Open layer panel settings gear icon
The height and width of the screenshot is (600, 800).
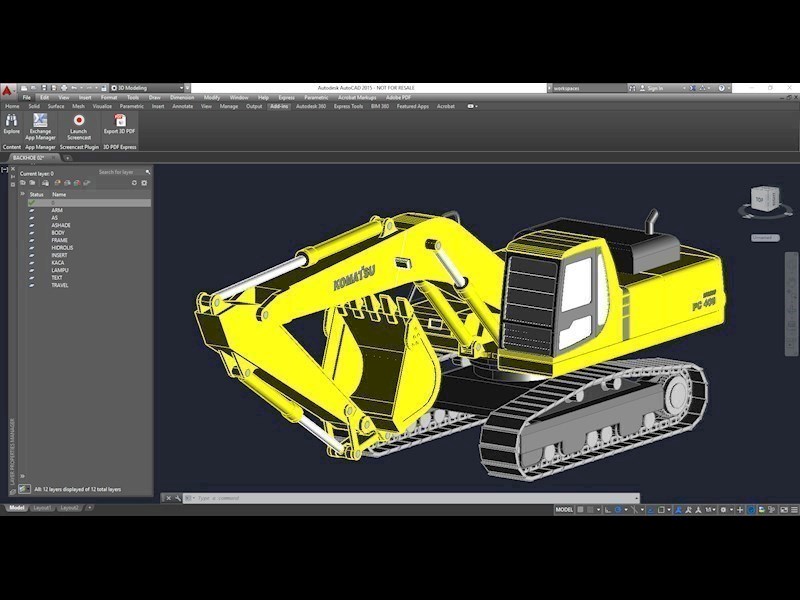144,183
